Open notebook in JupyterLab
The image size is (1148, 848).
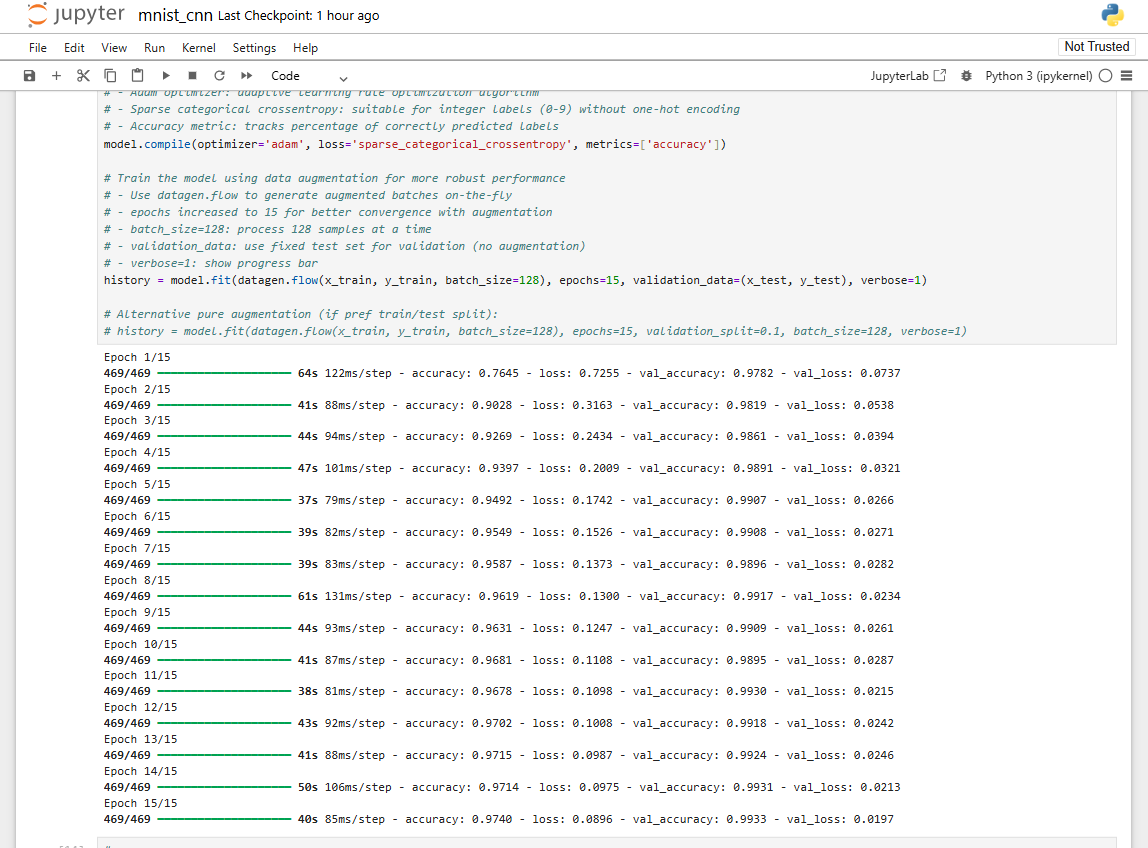pos(907,76)
